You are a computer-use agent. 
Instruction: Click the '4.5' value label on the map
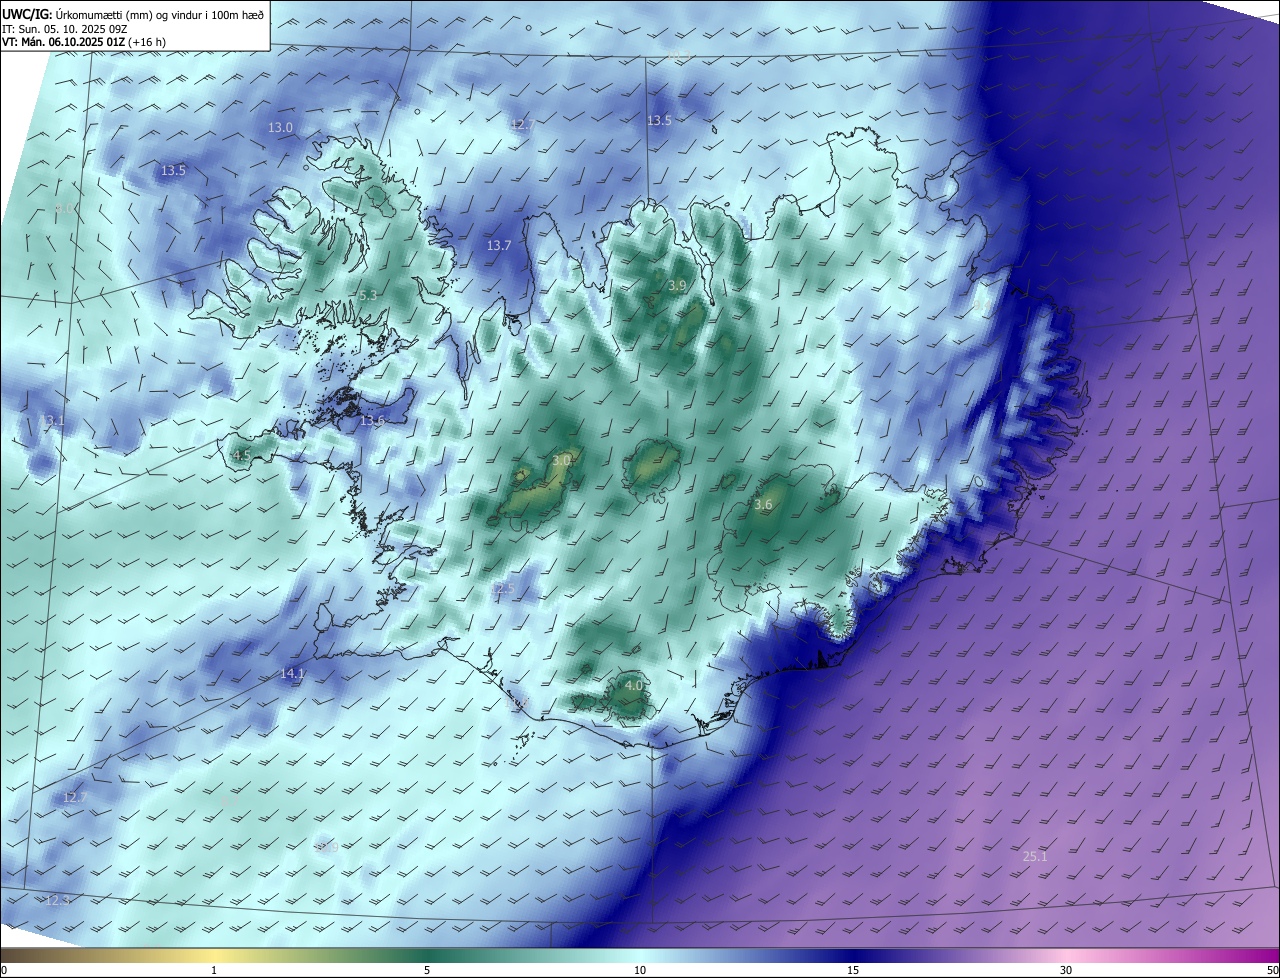point(241,455)
